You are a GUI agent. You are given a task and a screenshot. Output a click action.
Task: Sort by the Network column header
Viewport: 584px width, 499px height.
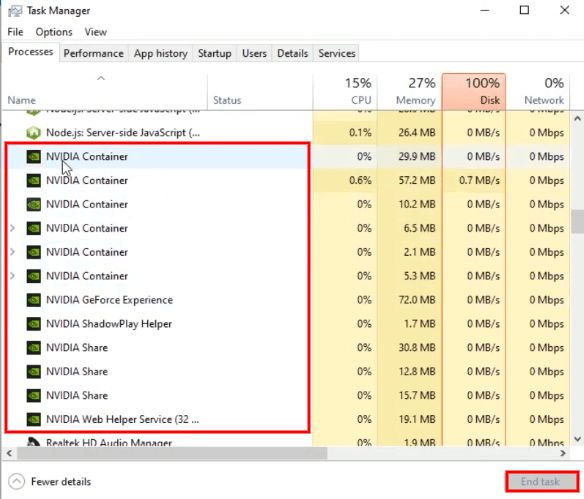point(537,92)
